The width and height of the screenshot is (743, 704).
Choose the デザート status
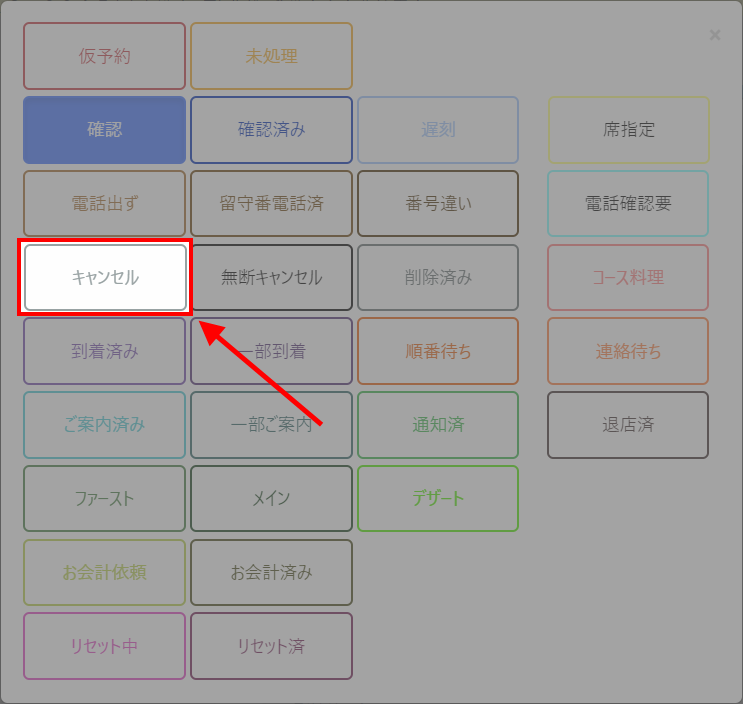tap(438, 498)
